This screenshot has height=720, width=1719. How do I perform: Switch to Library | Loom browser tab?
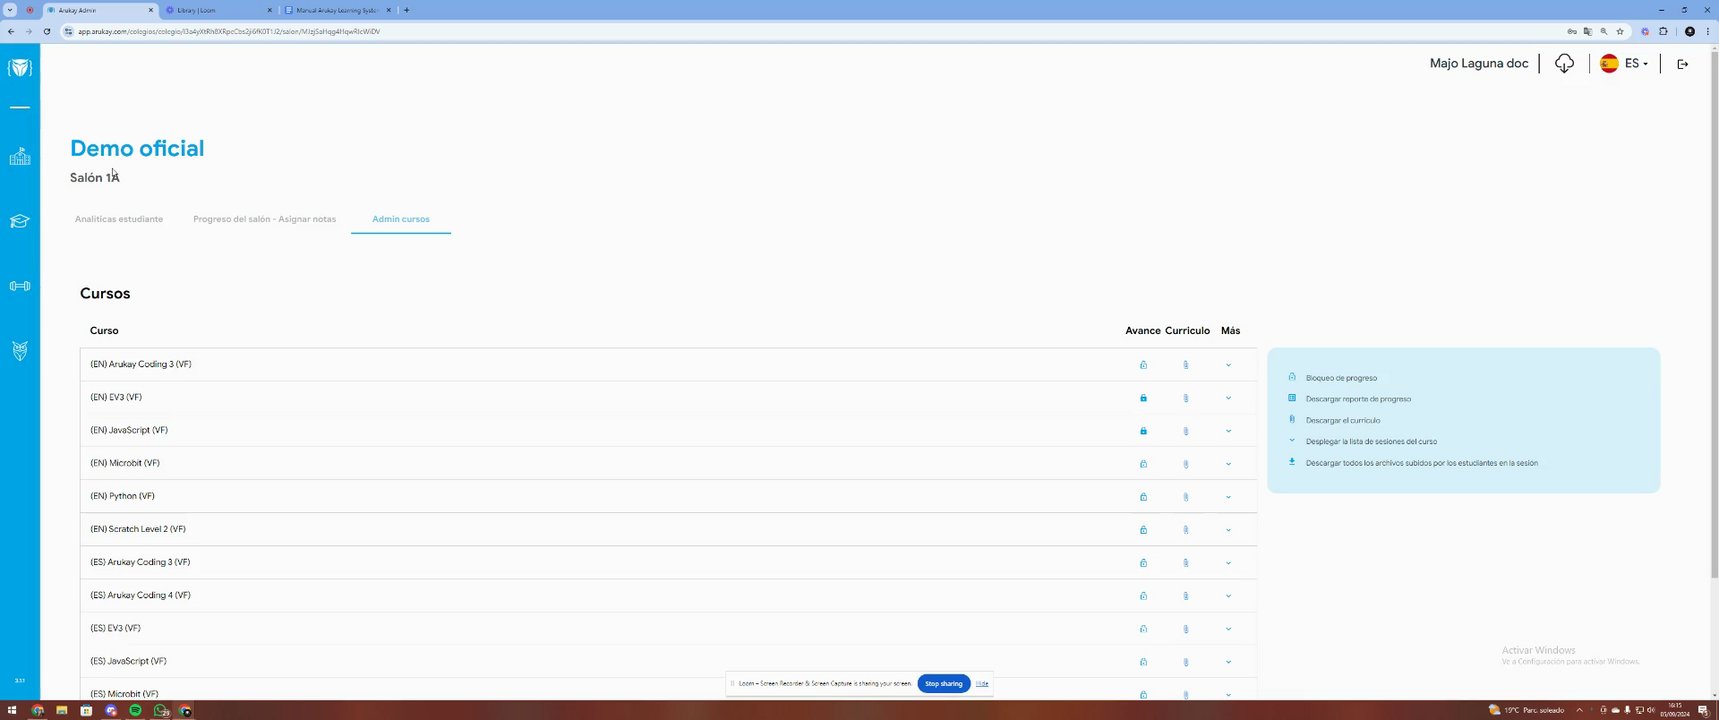click(218, 10)
